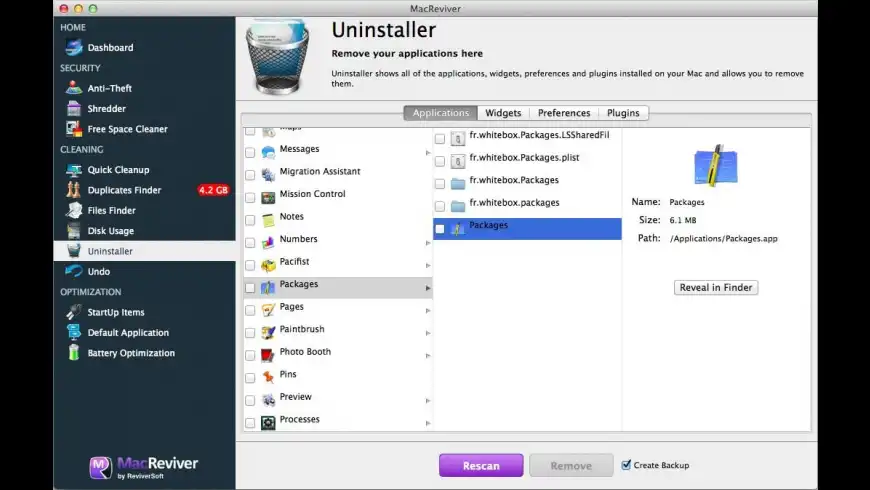Click the Migration Assistant app icon
870x490 pixels.
(268, 175)
